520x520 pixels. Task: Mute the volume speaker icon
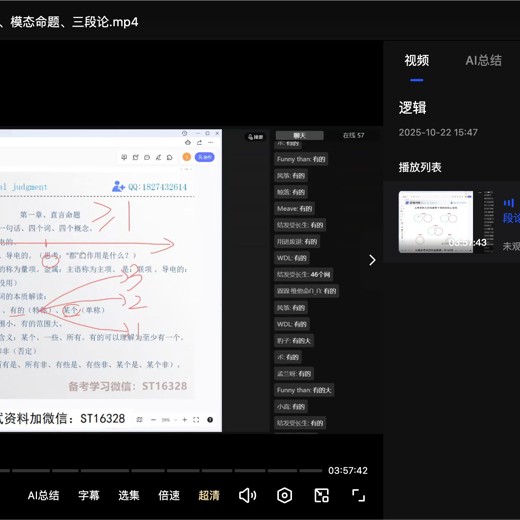[248, 495]
